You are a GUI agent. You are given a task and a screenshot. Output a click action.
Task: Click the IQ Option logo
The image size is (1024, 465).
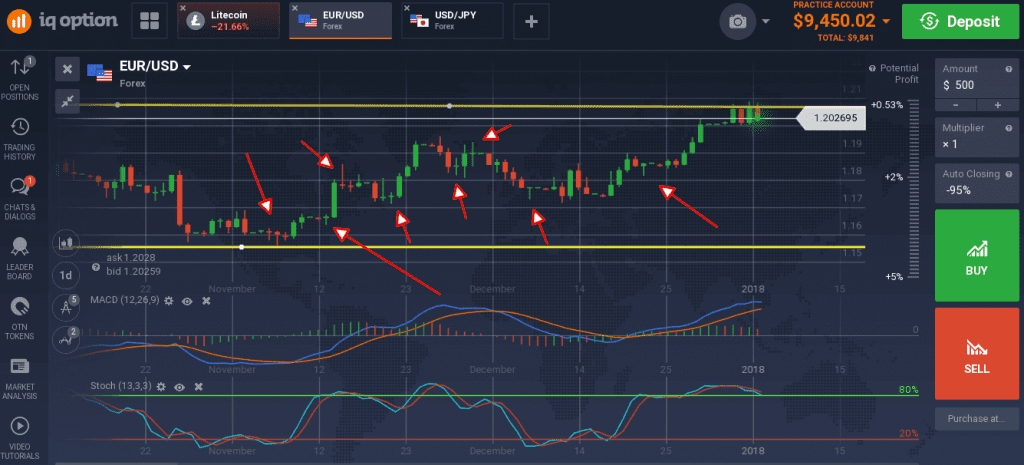click(x=63, y=21)
